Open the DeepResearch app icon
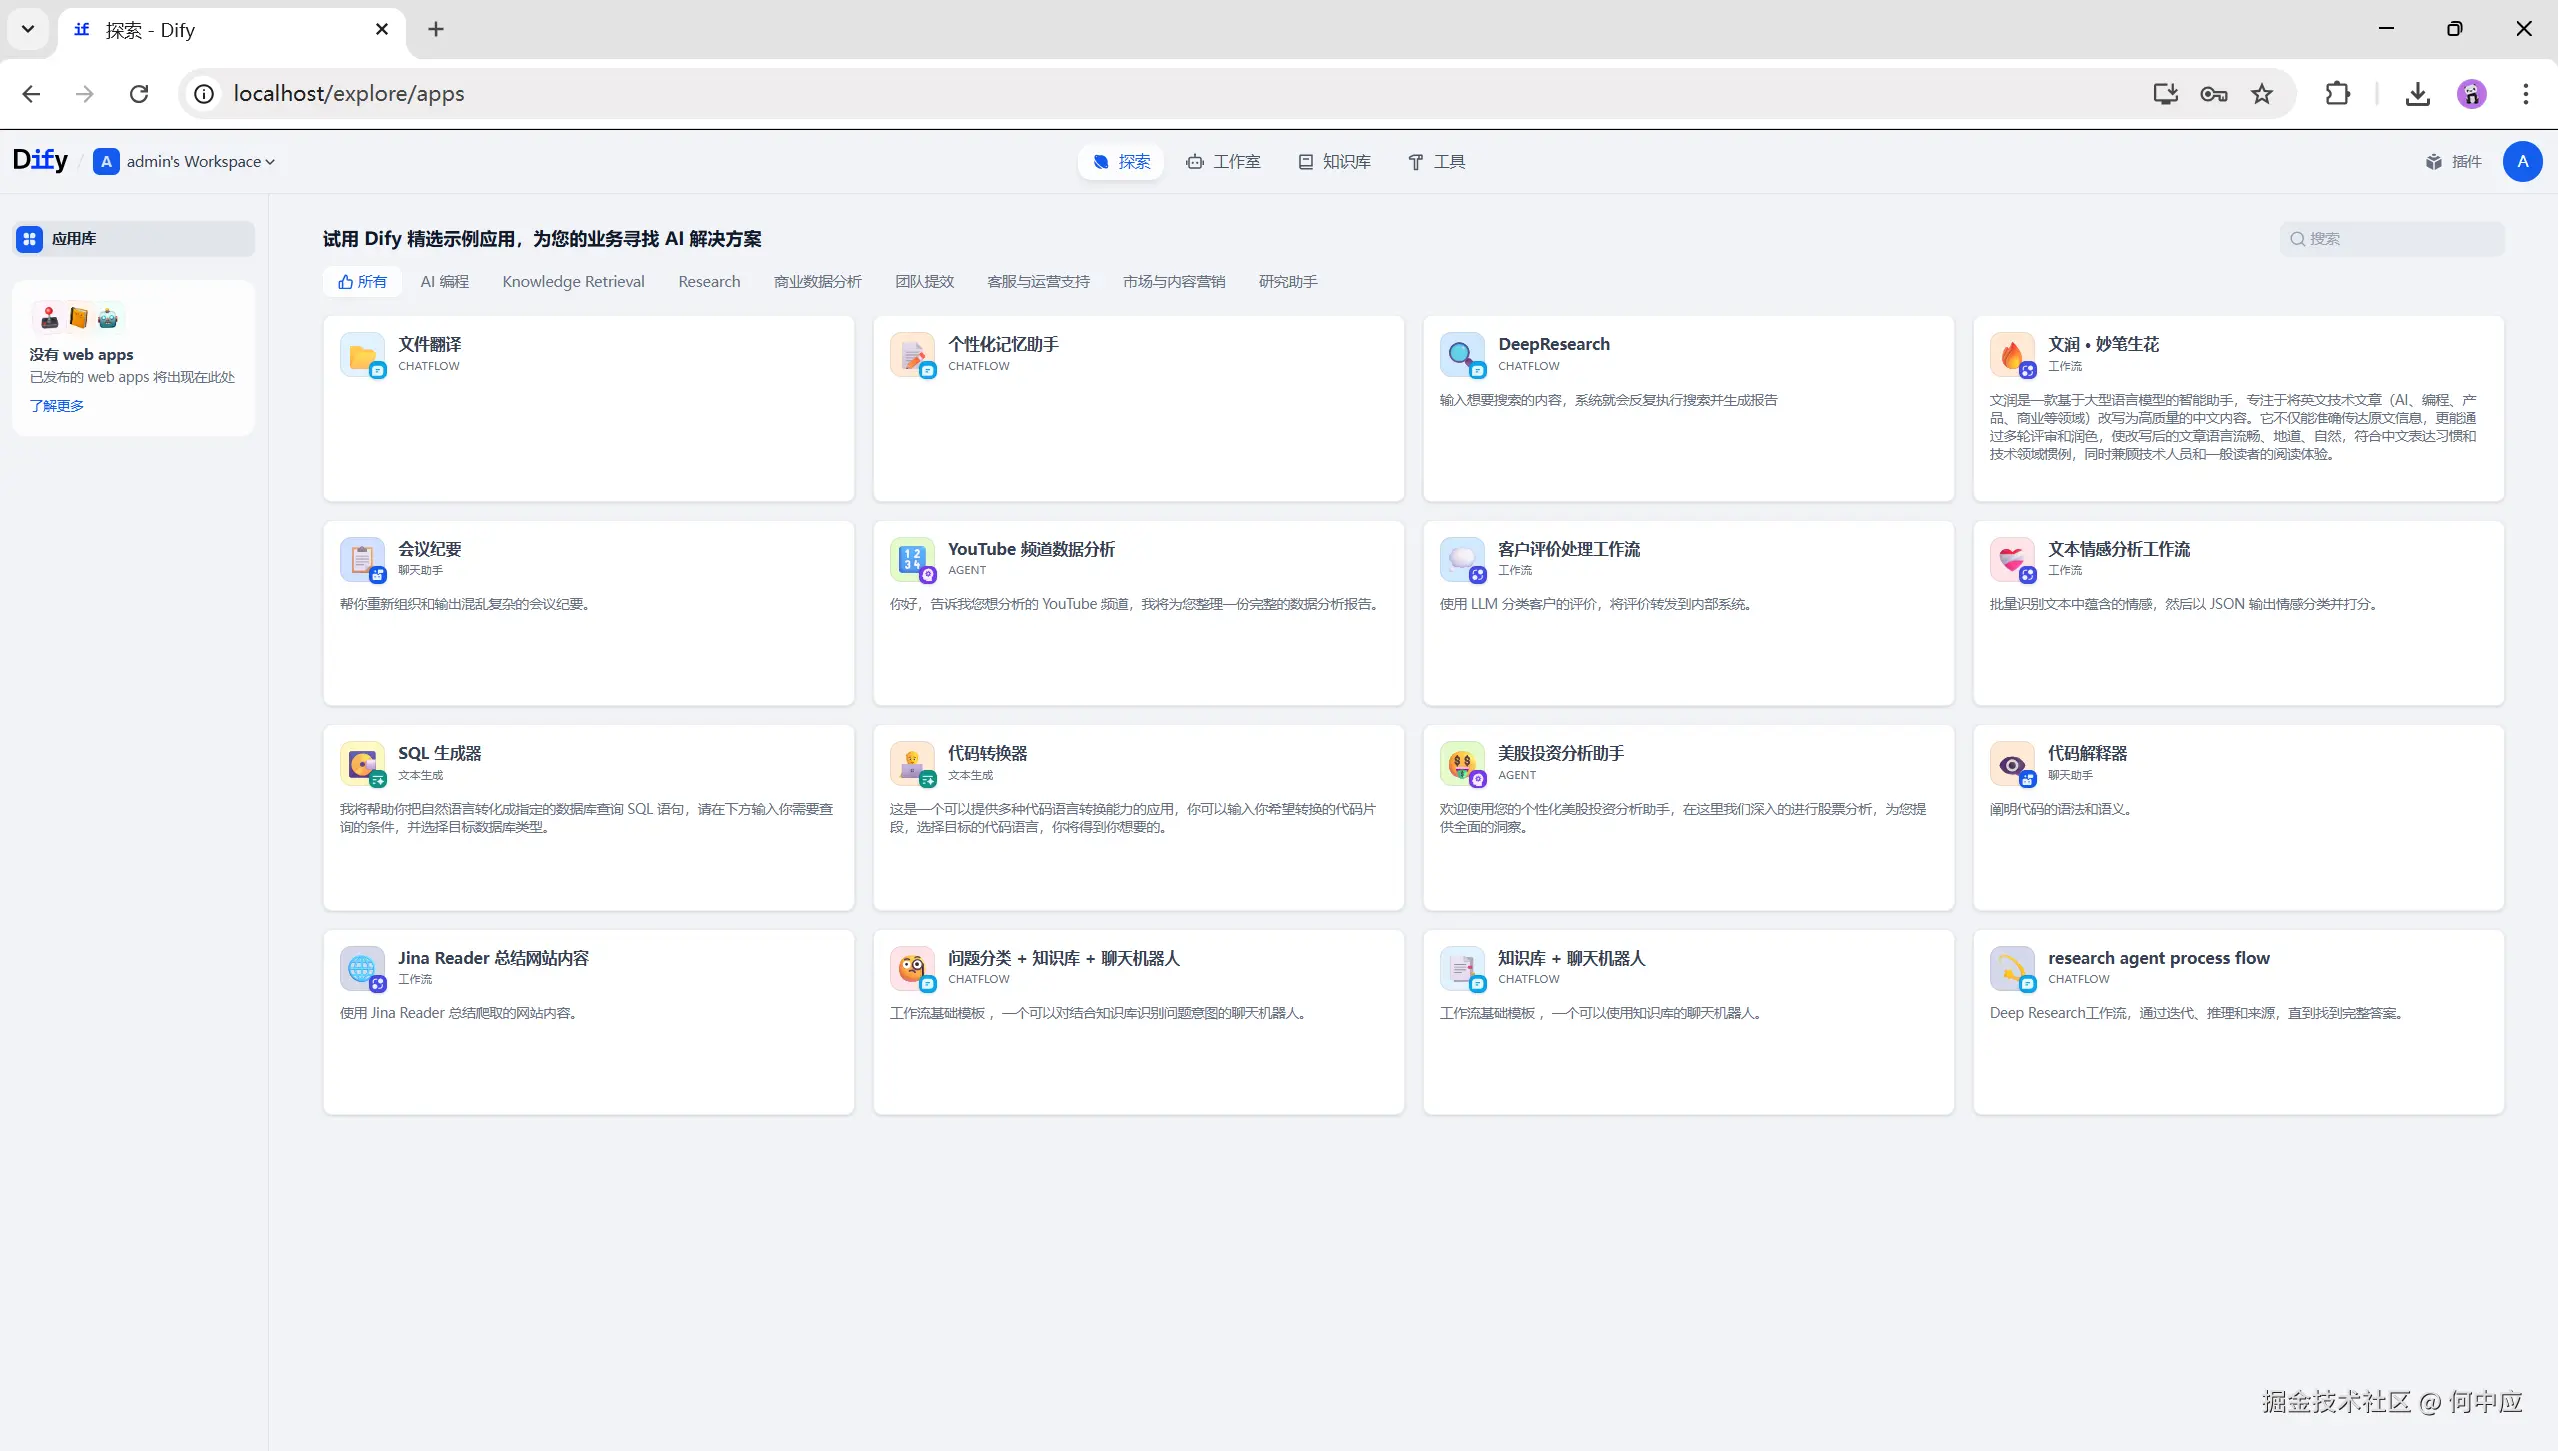This screenshot has width=2558, height=1451. (x=1461, y=354)
